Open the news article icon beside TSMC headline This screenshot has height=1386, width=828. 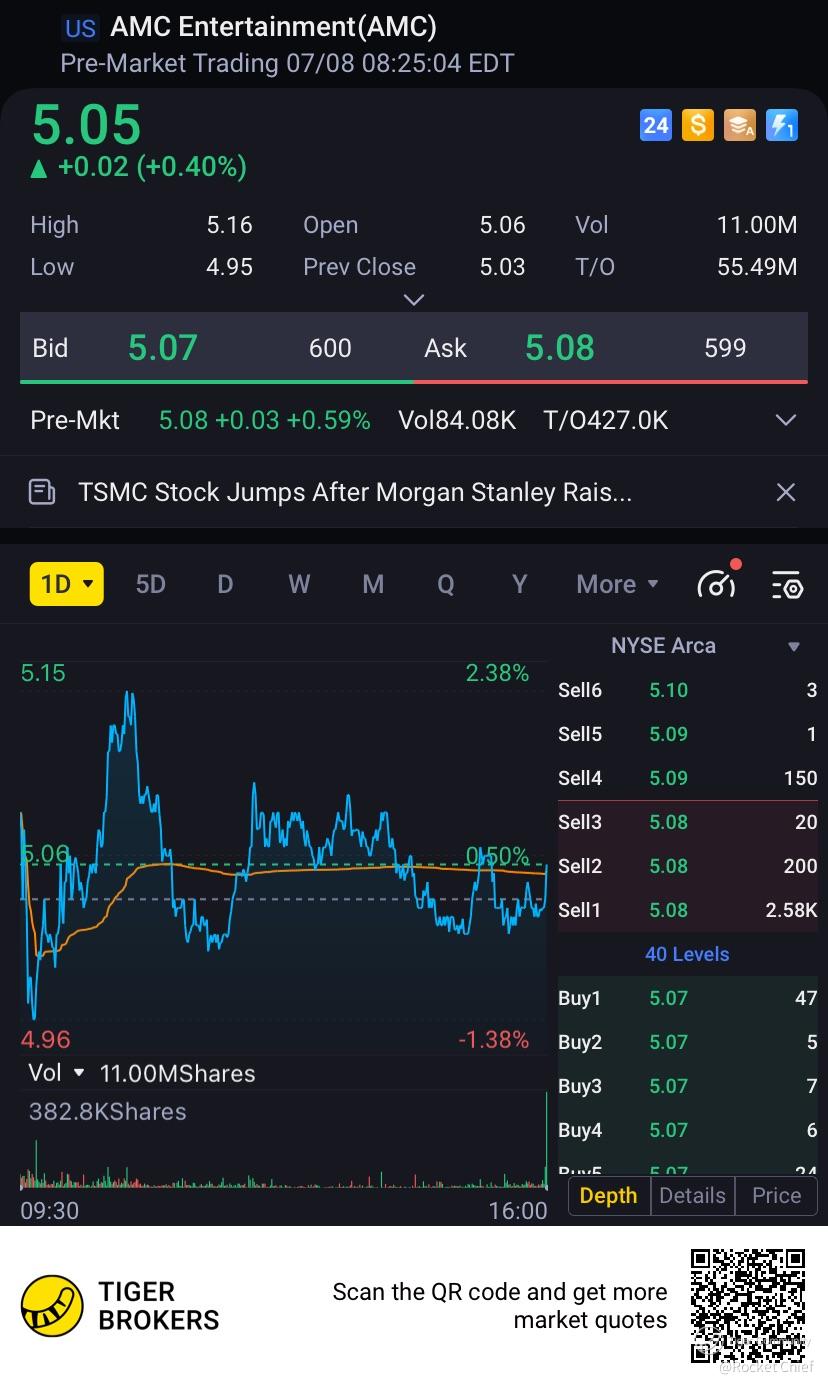(42, 492)
